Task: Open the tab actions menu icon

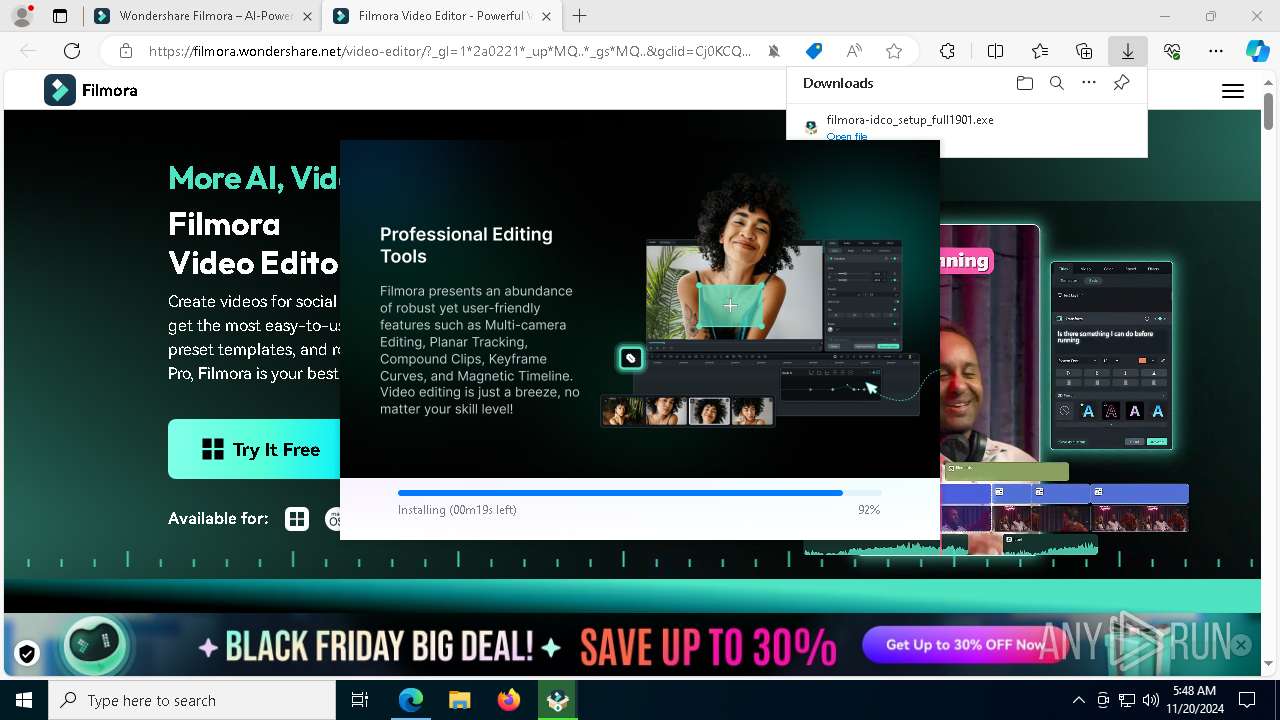Action: (60, 16)
